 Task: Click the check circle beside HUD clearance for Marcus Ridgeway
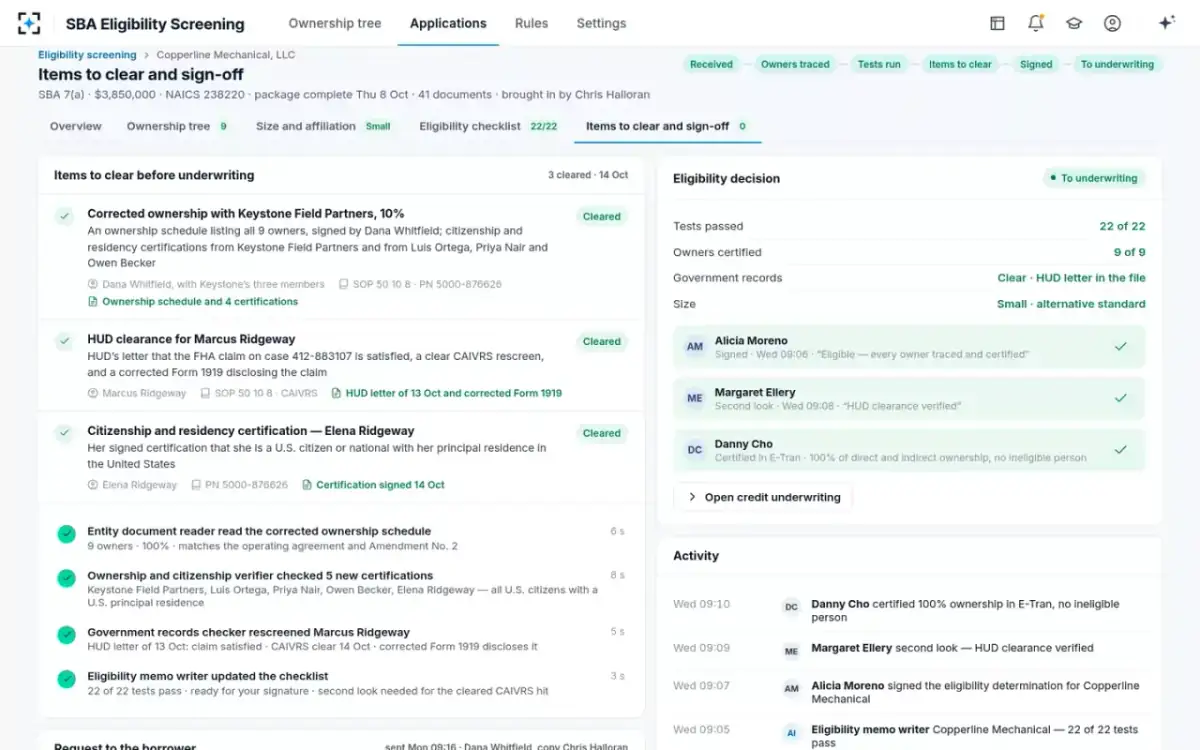(x=65, y=341)
